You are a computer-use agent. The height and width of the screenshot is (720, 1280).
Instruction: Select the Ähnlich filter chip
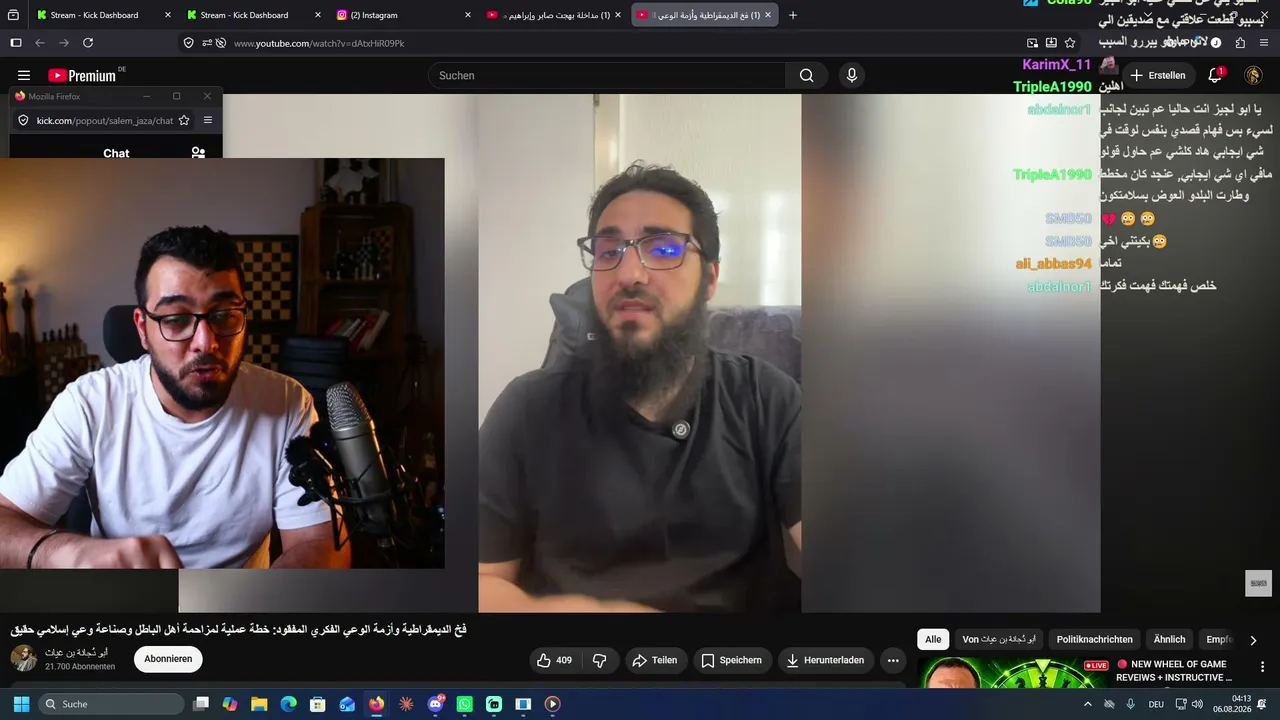pyautogui.click(x=1169, y=640)
